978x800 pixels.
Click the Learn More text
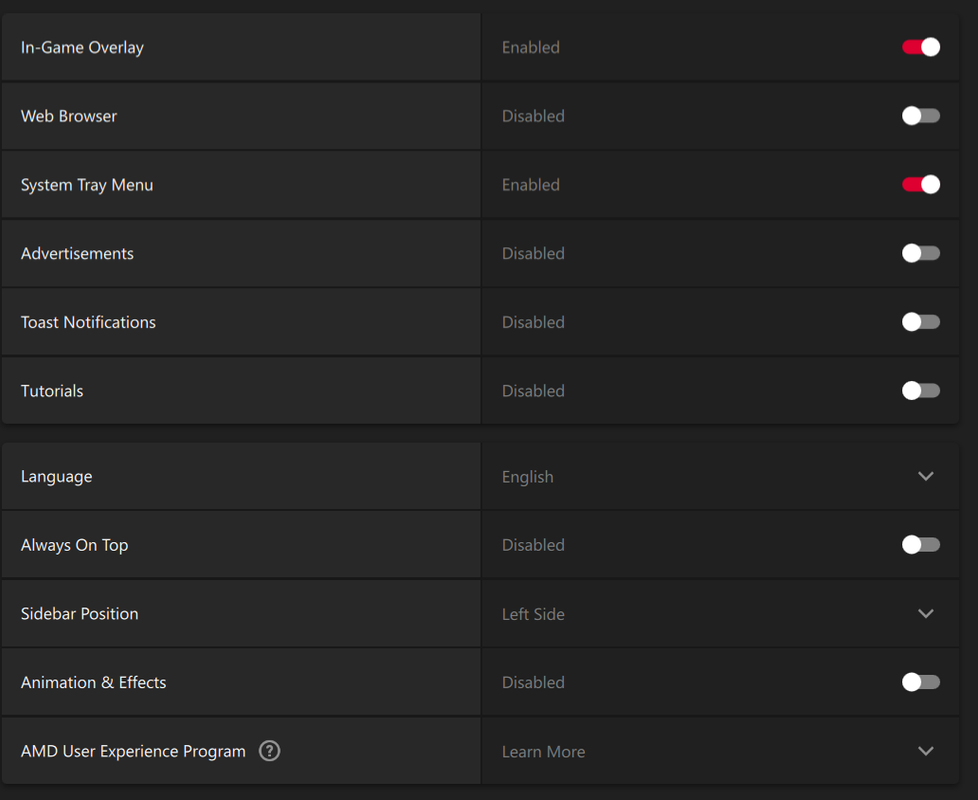(543, 751)
